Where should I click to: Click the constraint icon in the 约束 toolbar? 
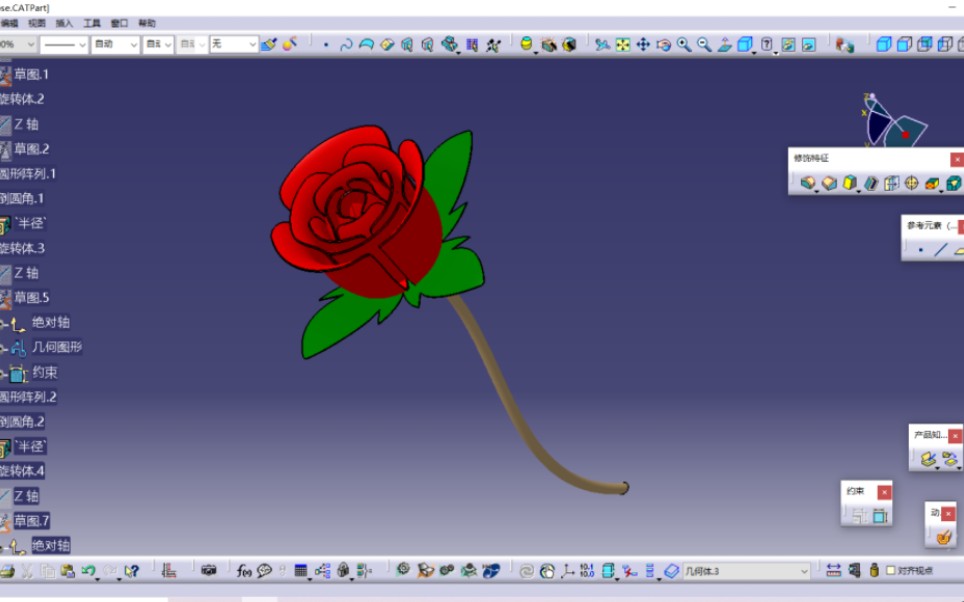pyautogui.click(x=880, y=515)
